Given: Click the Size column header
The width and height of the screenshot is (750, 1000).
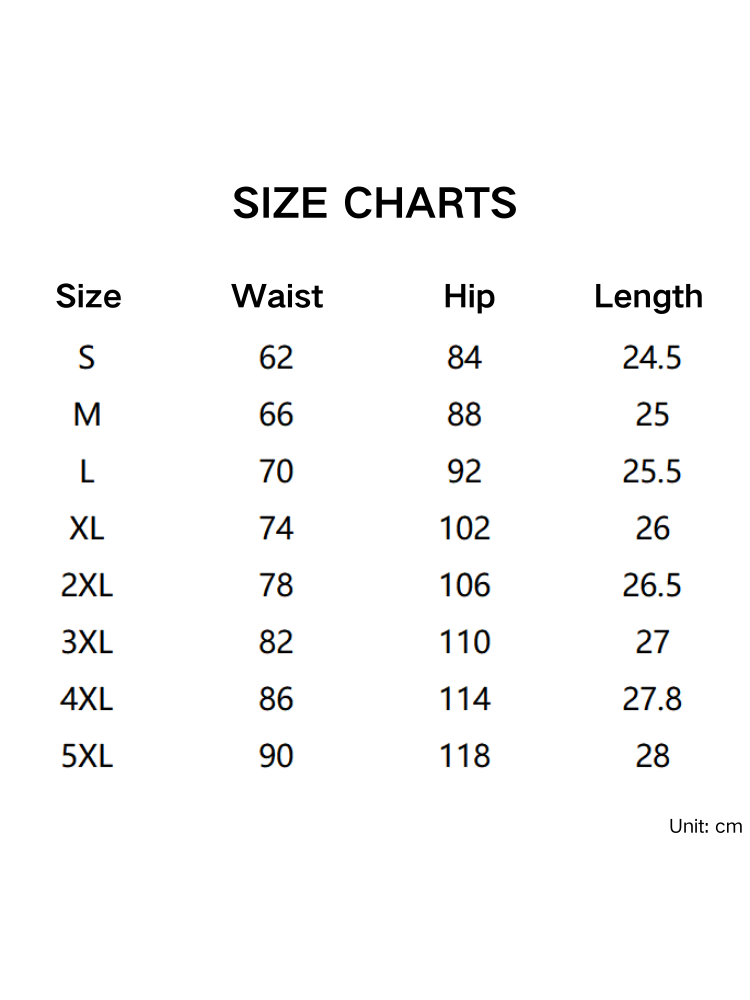Looking at the screenshot, I should 88,297.
